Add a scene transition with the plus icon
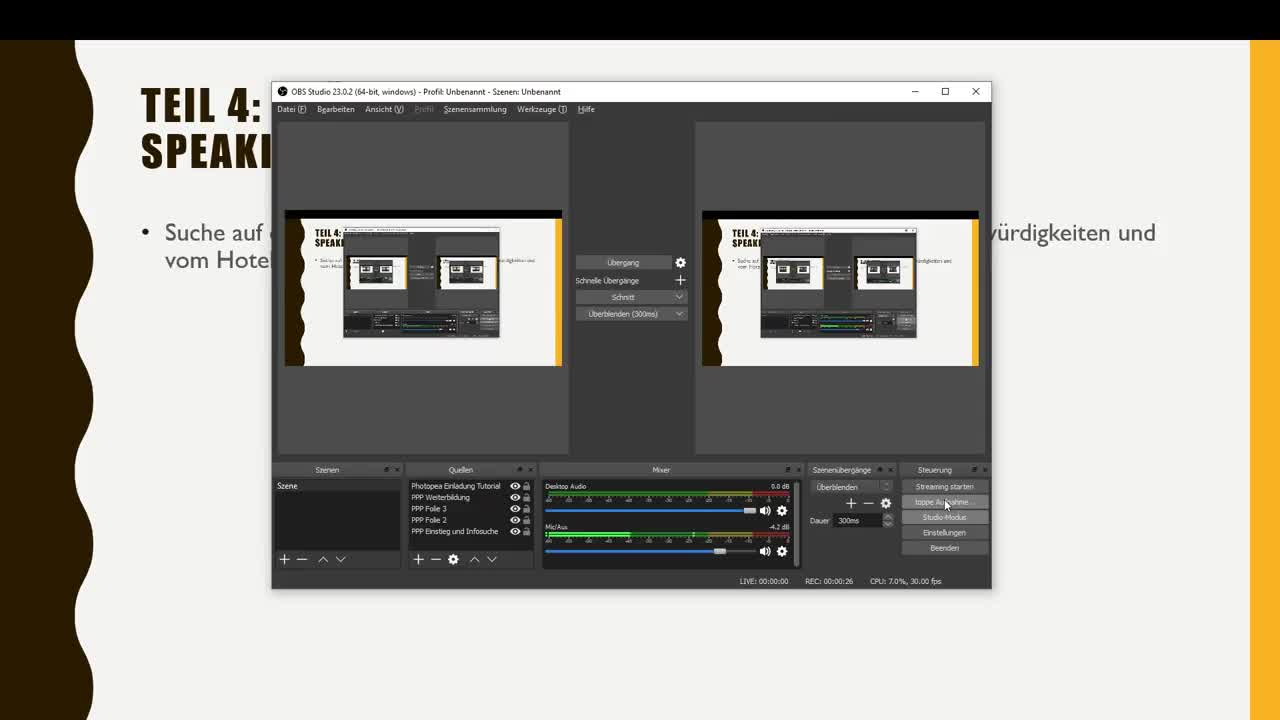This screenshot has width=1280, height=720. [851, 503]
